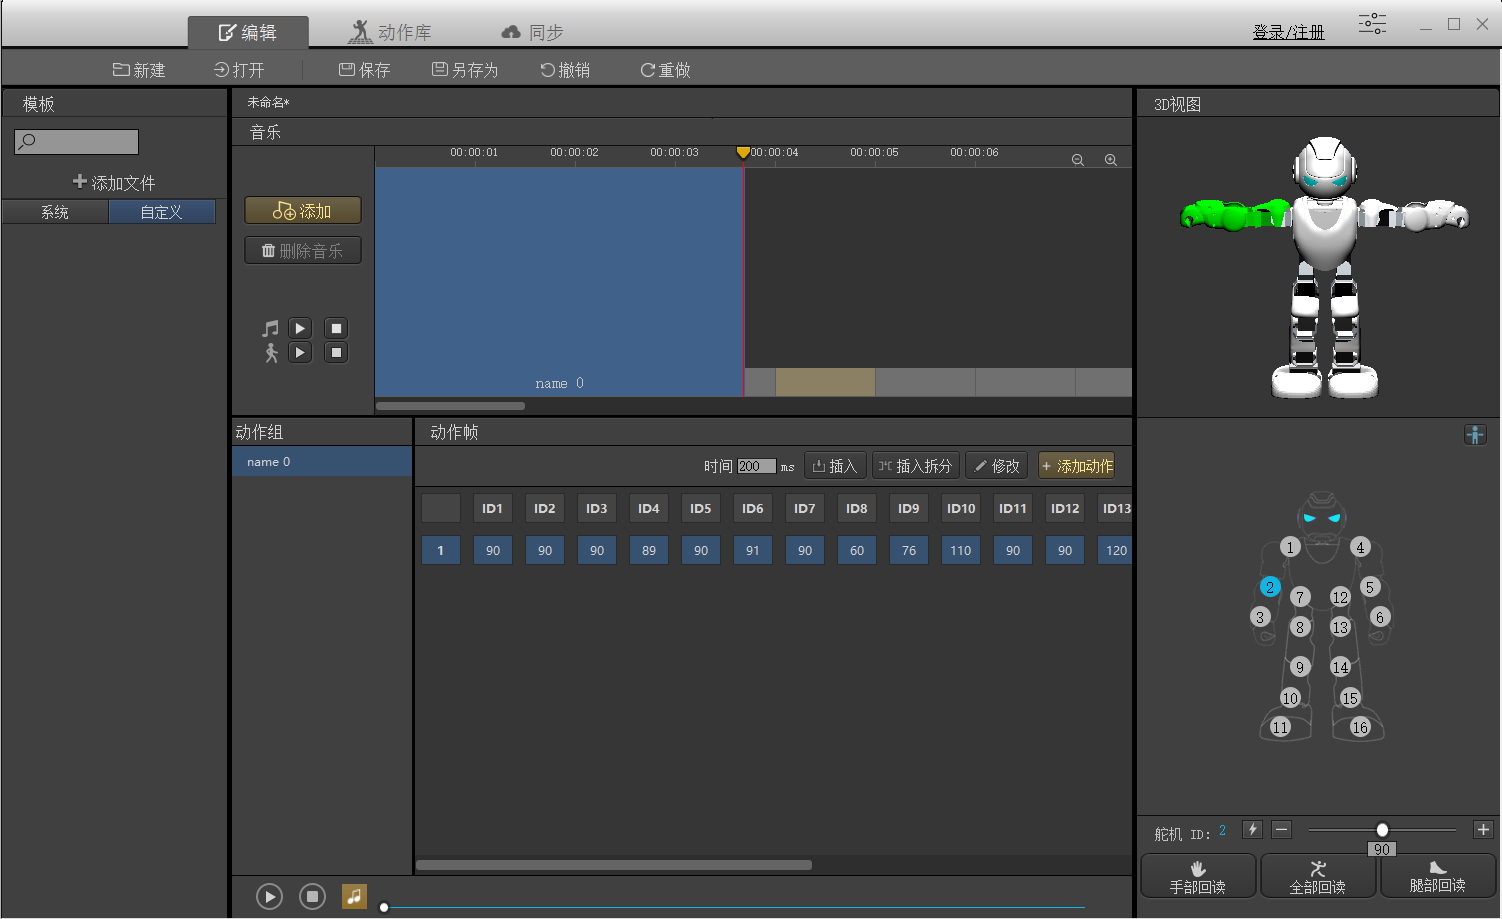The height and width of the screenshot is (919, 1502).
Task: Click the 手部回读 button
Action: pos(1198,876)
